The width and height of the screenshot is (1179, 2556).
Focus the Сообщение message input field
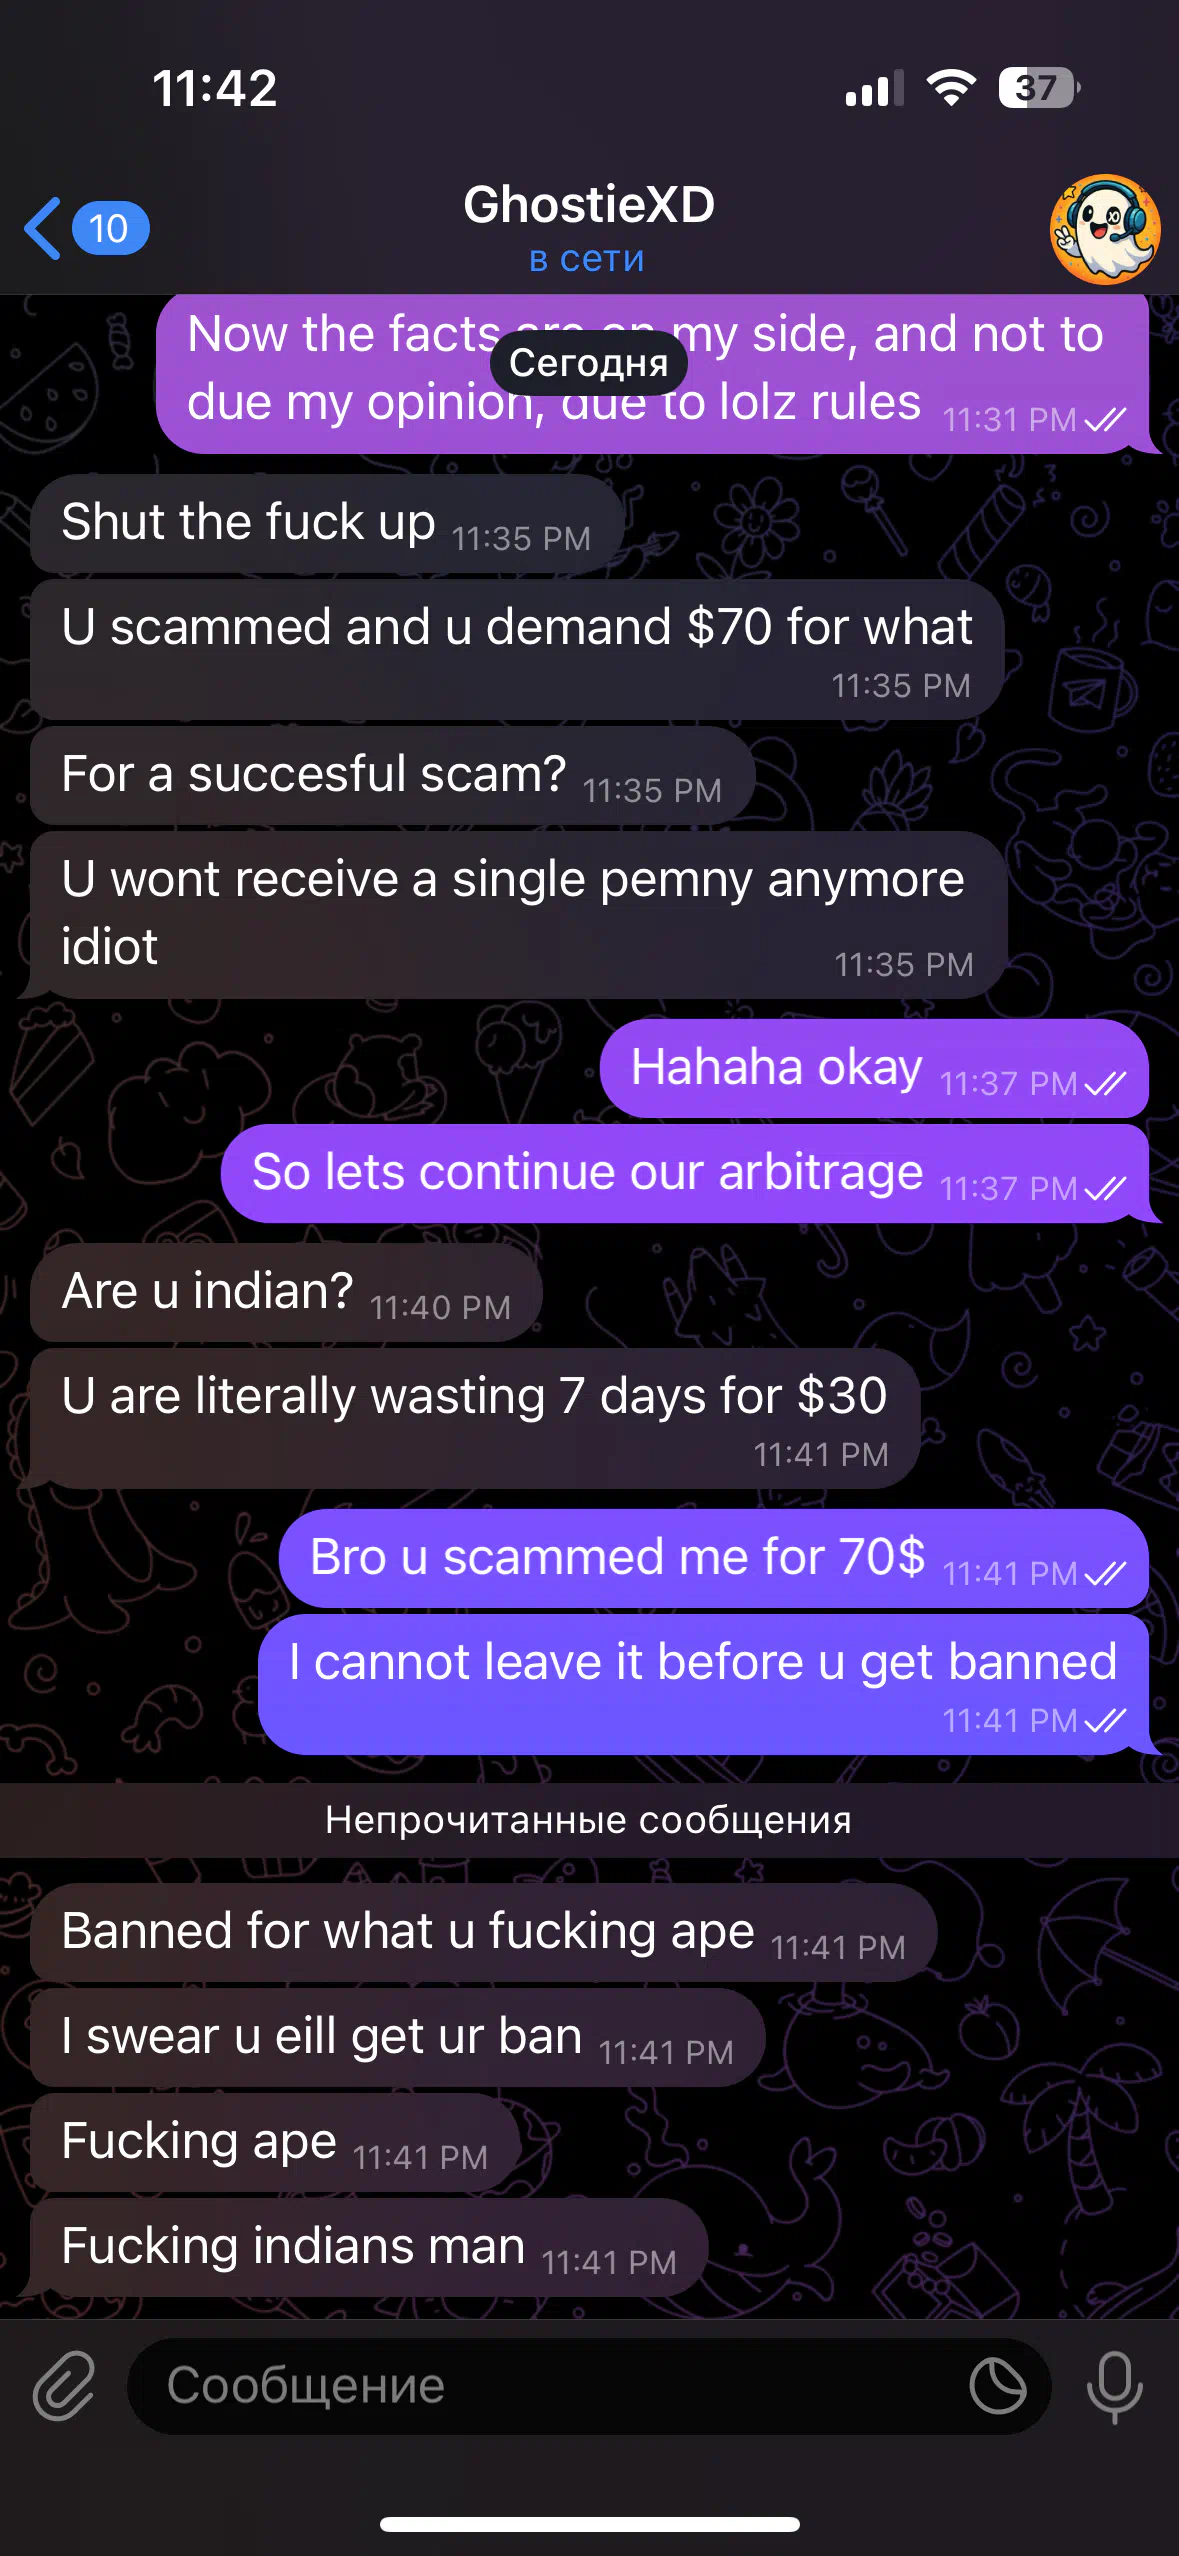pyautogui.click(x=589, y=2386)
